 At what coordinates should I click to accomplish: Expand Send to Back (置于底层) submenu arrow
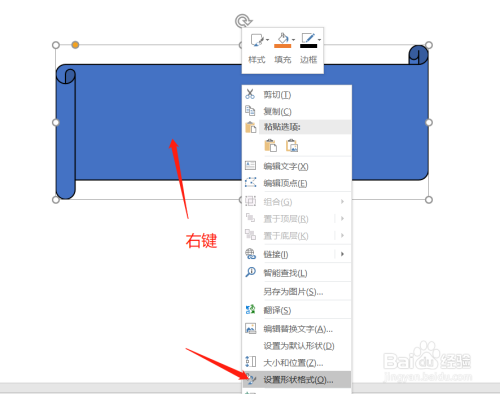pyautogui.click(x=342, y=235)
